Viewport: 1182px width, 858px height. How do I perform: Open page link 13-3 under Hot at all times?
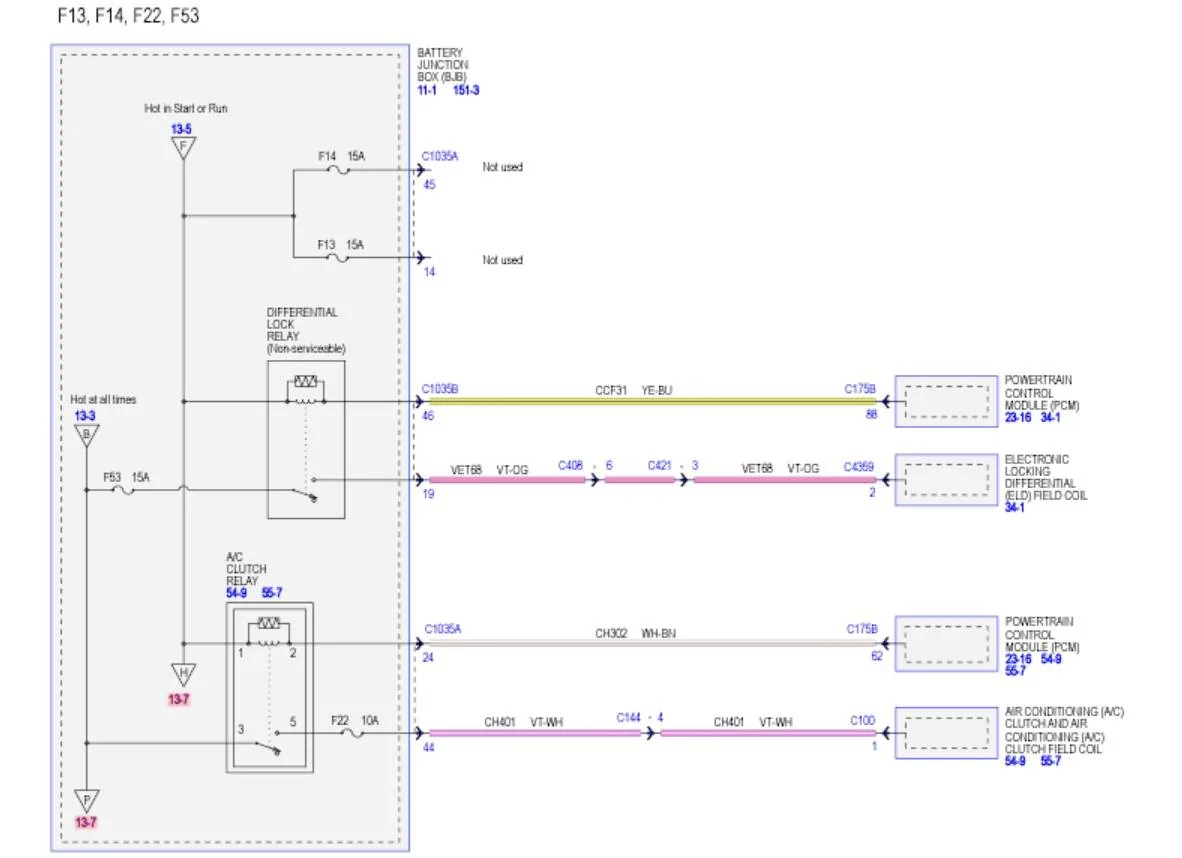tap(84, 416)
